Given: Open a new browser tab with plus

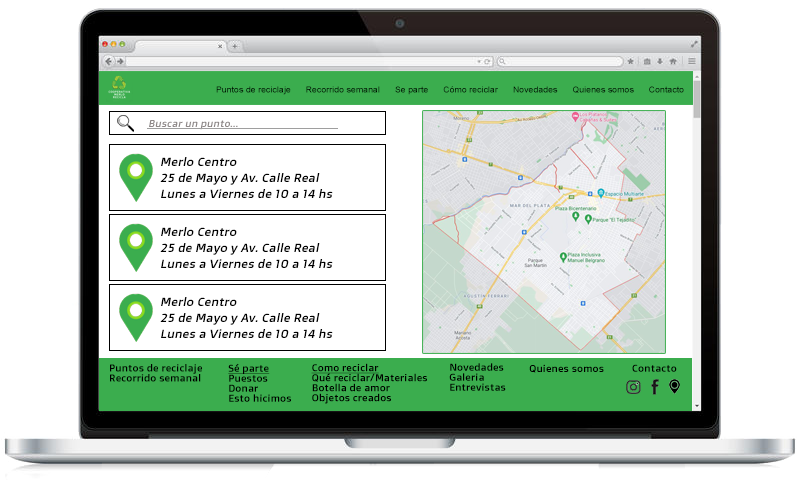Looking at the screenshot, I should click(x=235, y=46).
